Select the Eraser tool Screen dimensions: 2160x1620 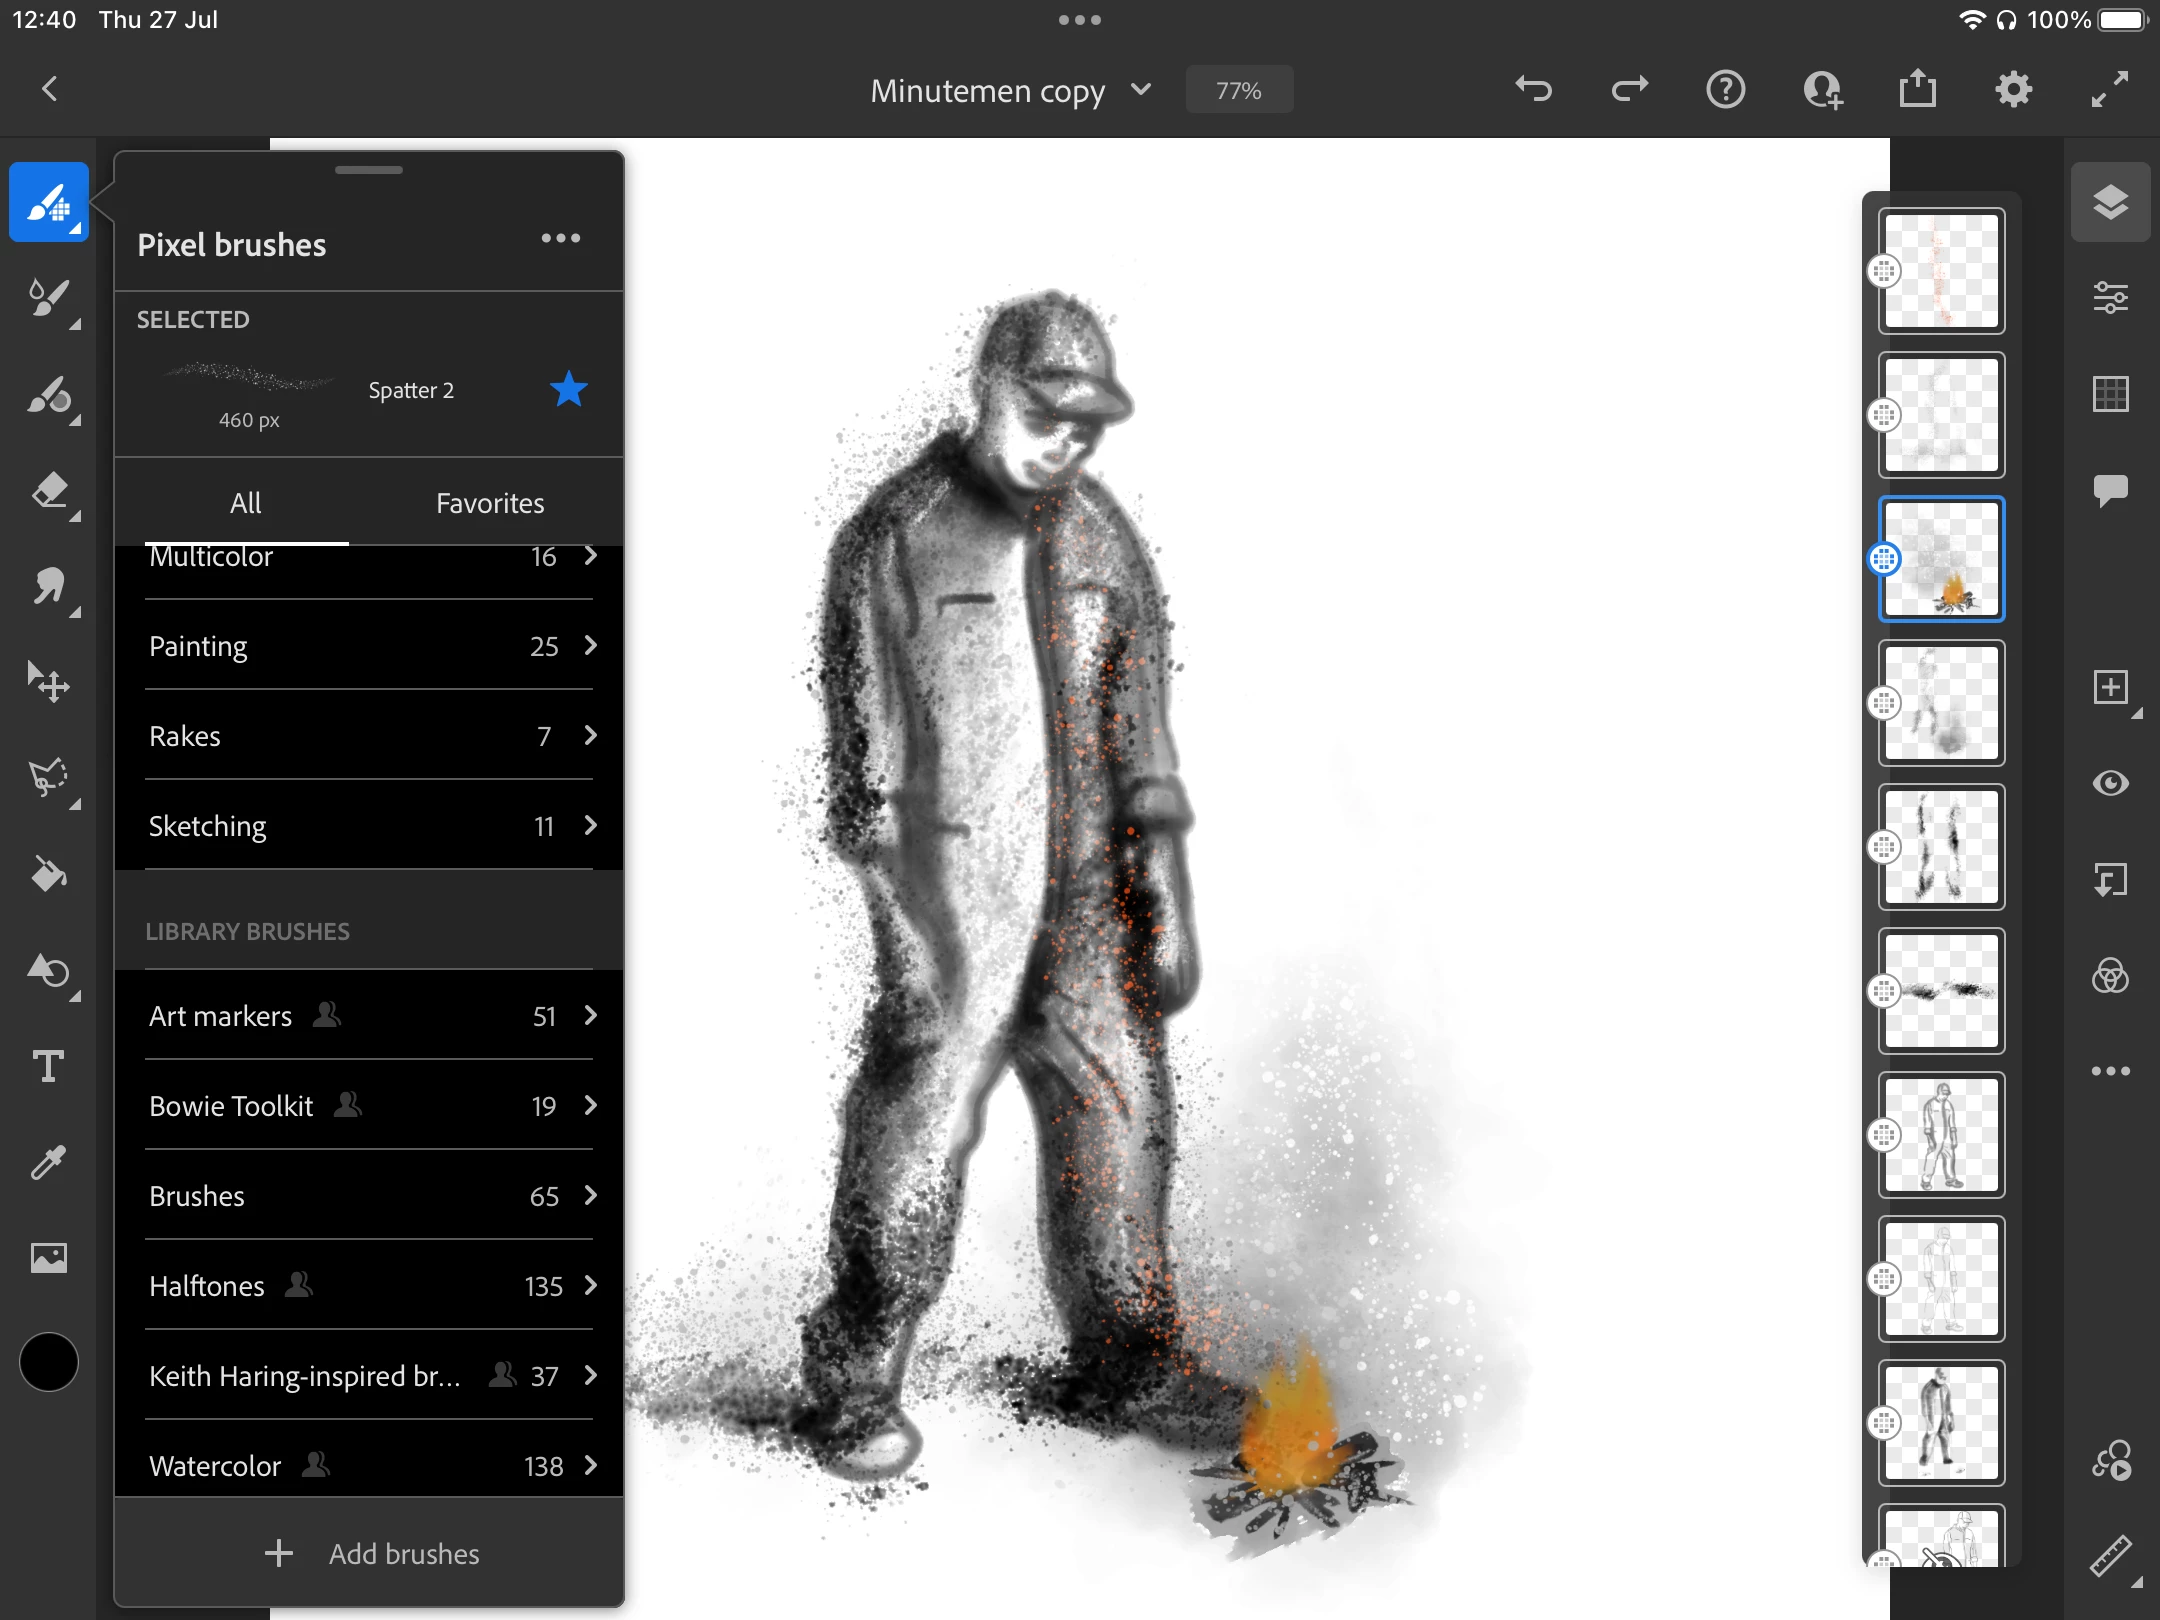[48, 491]
